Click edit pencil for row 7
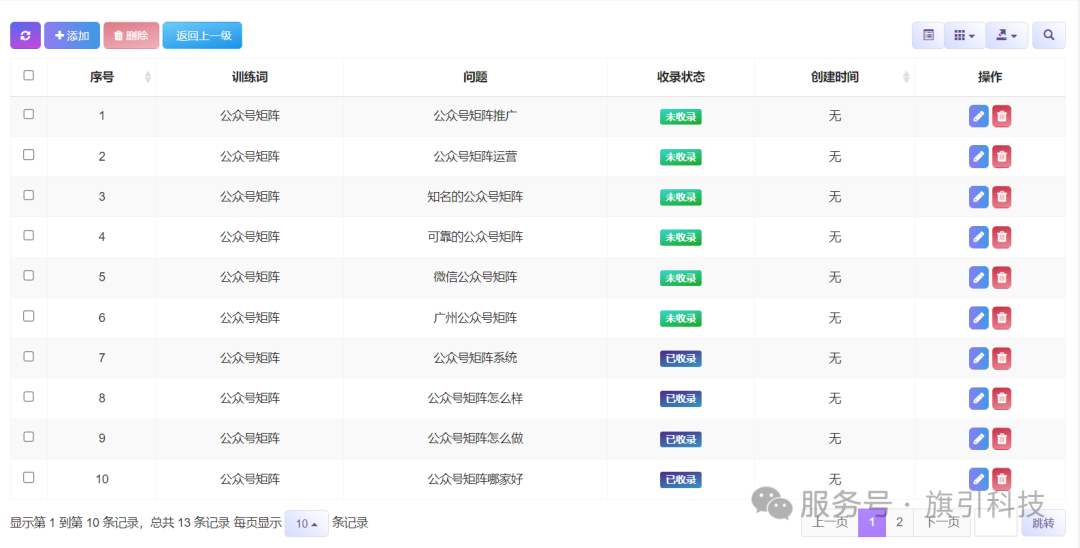The width and height of the screenshot is (1080, 548). coord(978,358)
